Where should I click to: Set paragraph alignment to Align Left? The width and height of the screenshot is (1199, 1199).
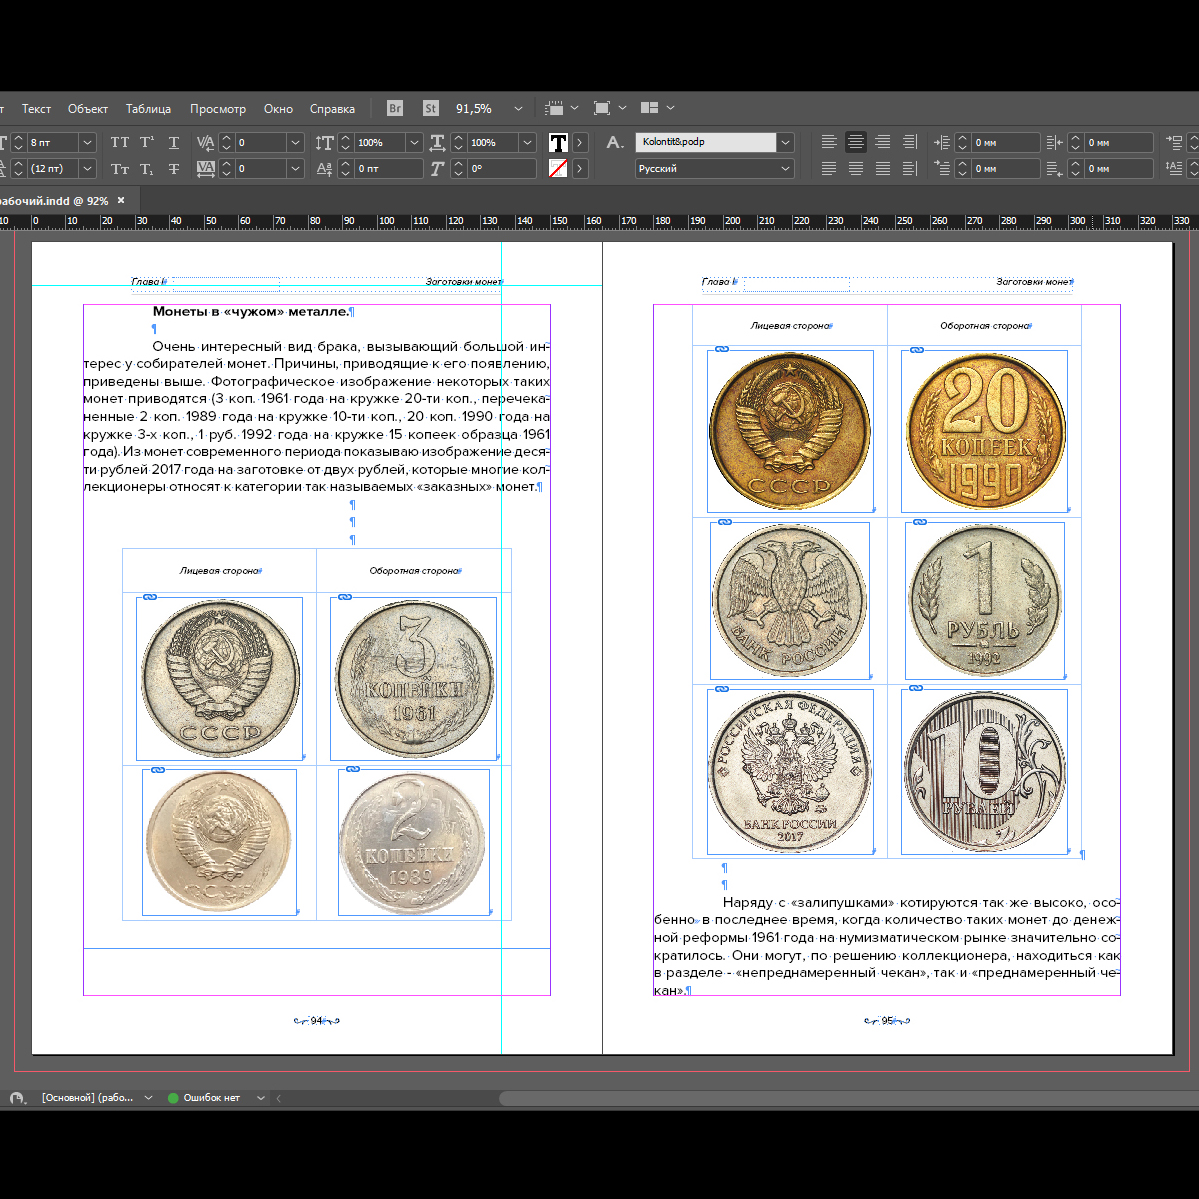tap(829, 142)
